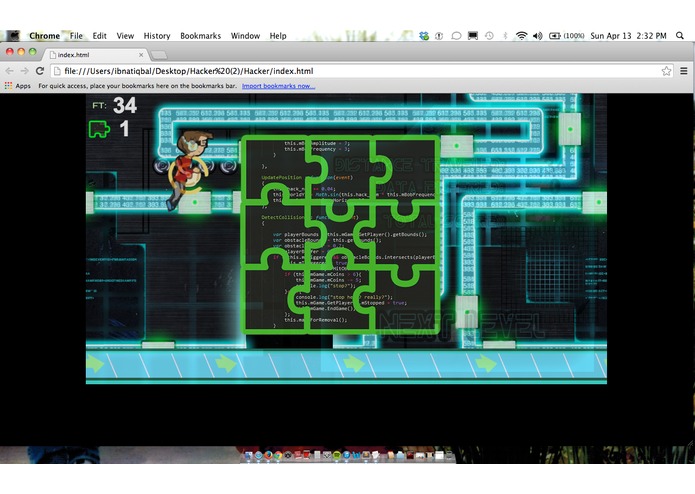Click the Import bookmarks now link

coord(278,86)
